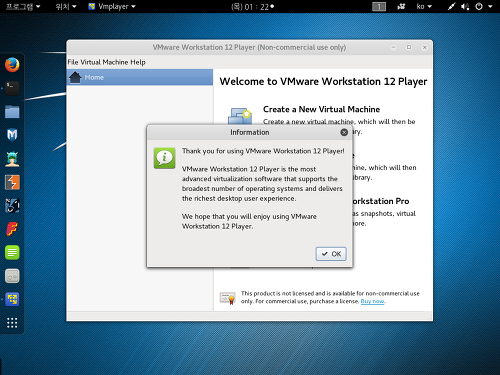Click the green info bubble icon

(x=164, y=158)
